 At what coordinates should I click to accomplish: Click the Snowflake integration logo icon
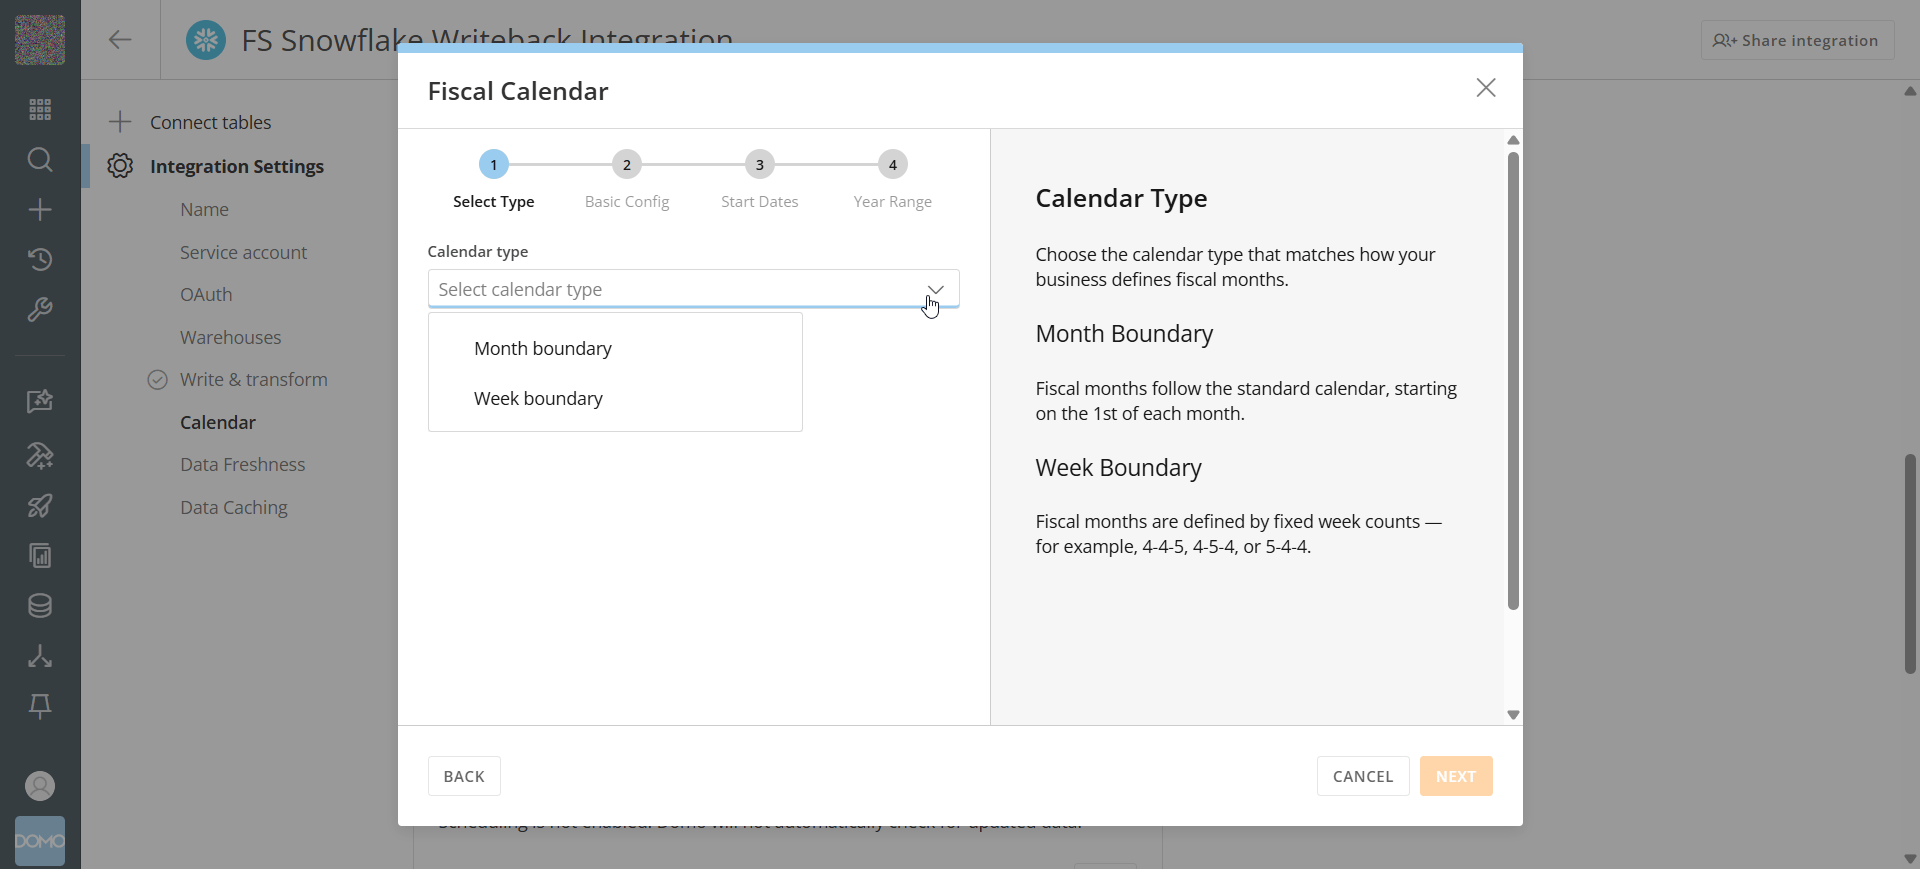[206, 40]
